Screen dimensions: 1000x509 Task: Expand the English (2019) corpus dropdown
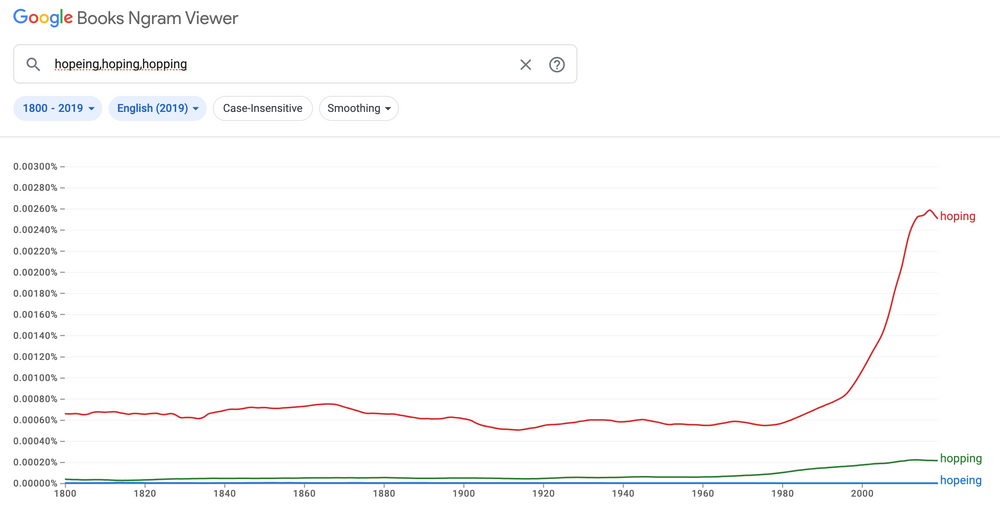coord(158,108)
